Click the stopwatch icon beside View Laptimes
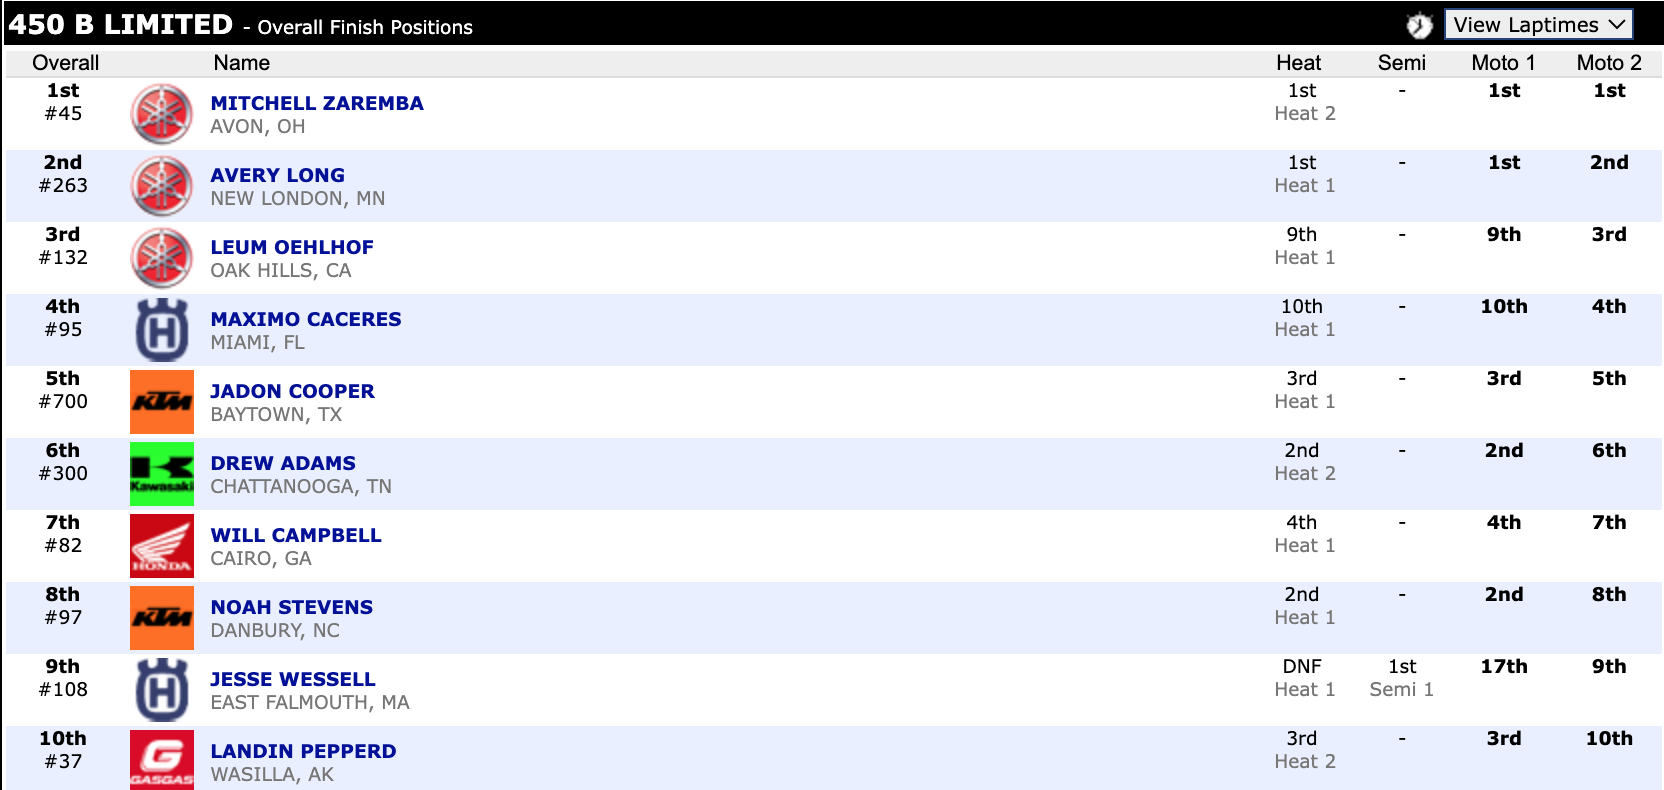Image resolution: width=1664 pixels, height=790 pixels. (x=1419, y=25)
